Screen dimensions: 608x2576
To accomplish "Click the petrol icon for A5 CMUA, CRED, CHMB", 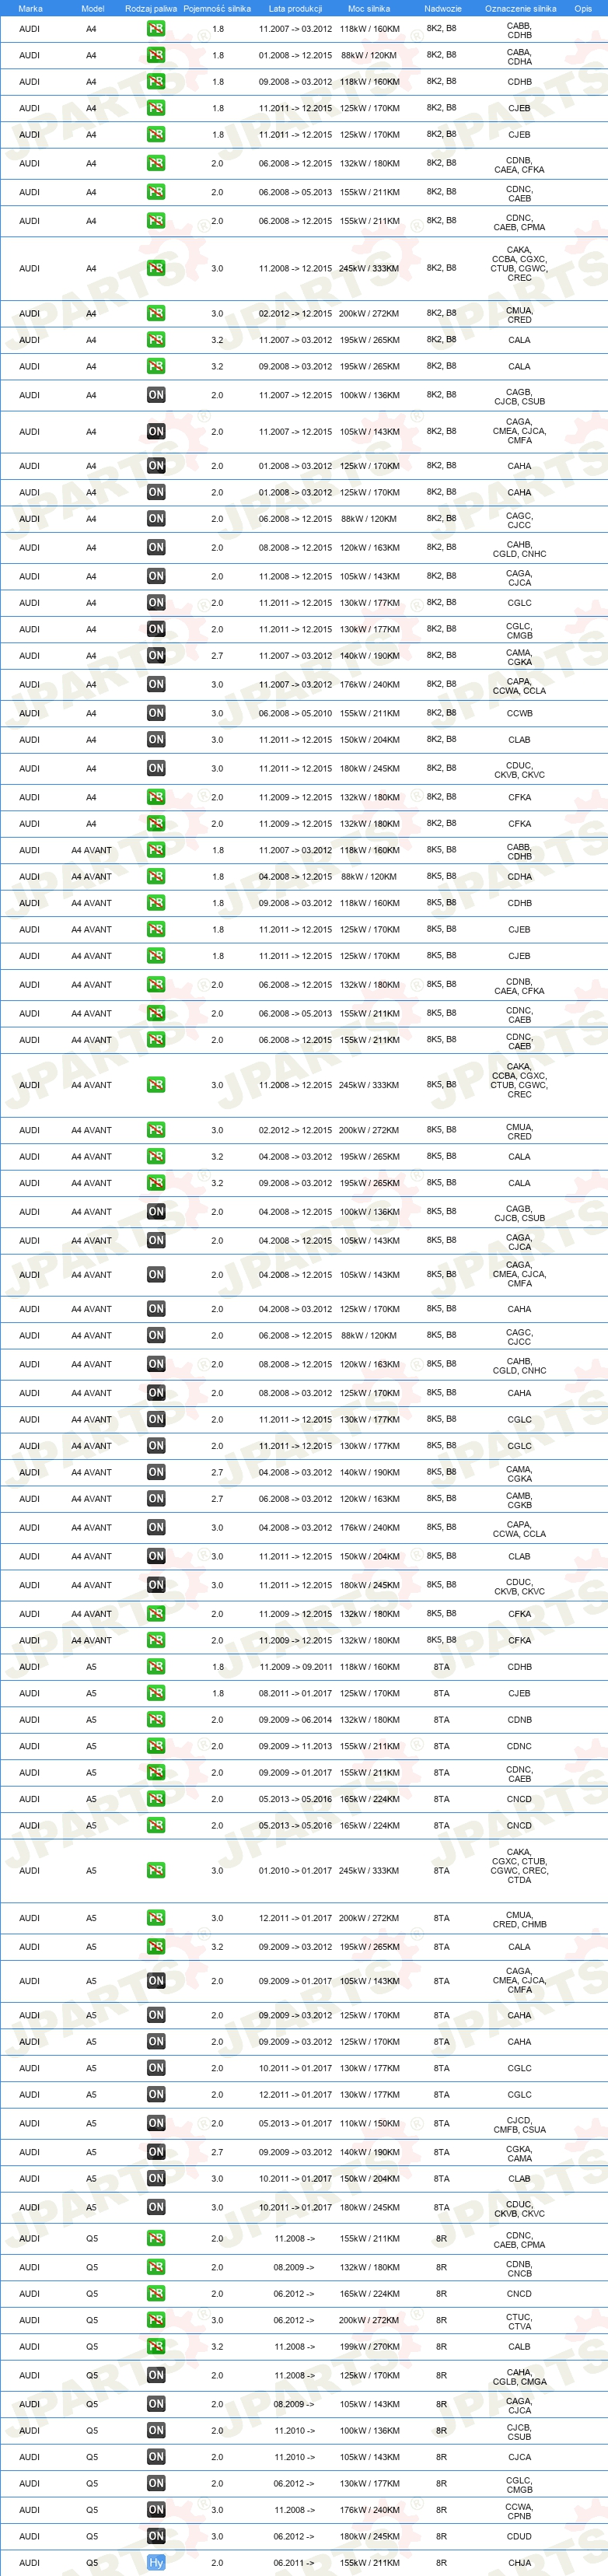I will (156, 1918).
